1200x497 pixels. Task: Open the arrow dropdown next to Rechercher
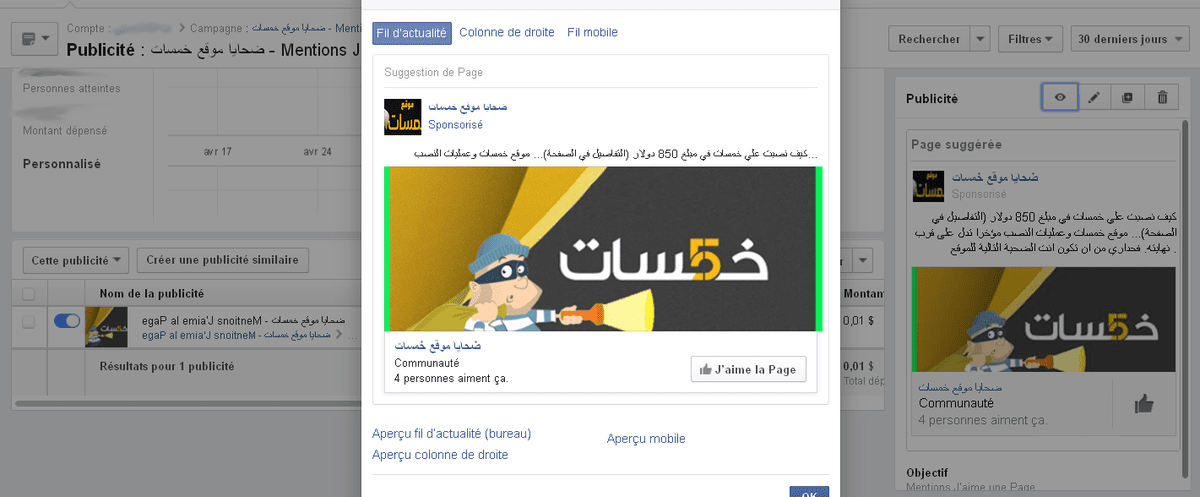coord(979,39)
